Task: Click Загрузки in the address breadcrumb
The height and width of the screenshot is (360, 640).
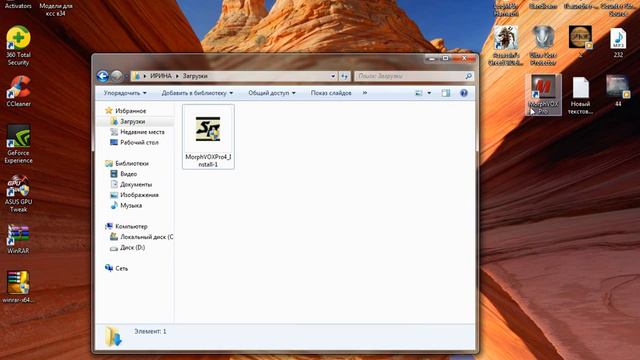Action: (195, 76)
